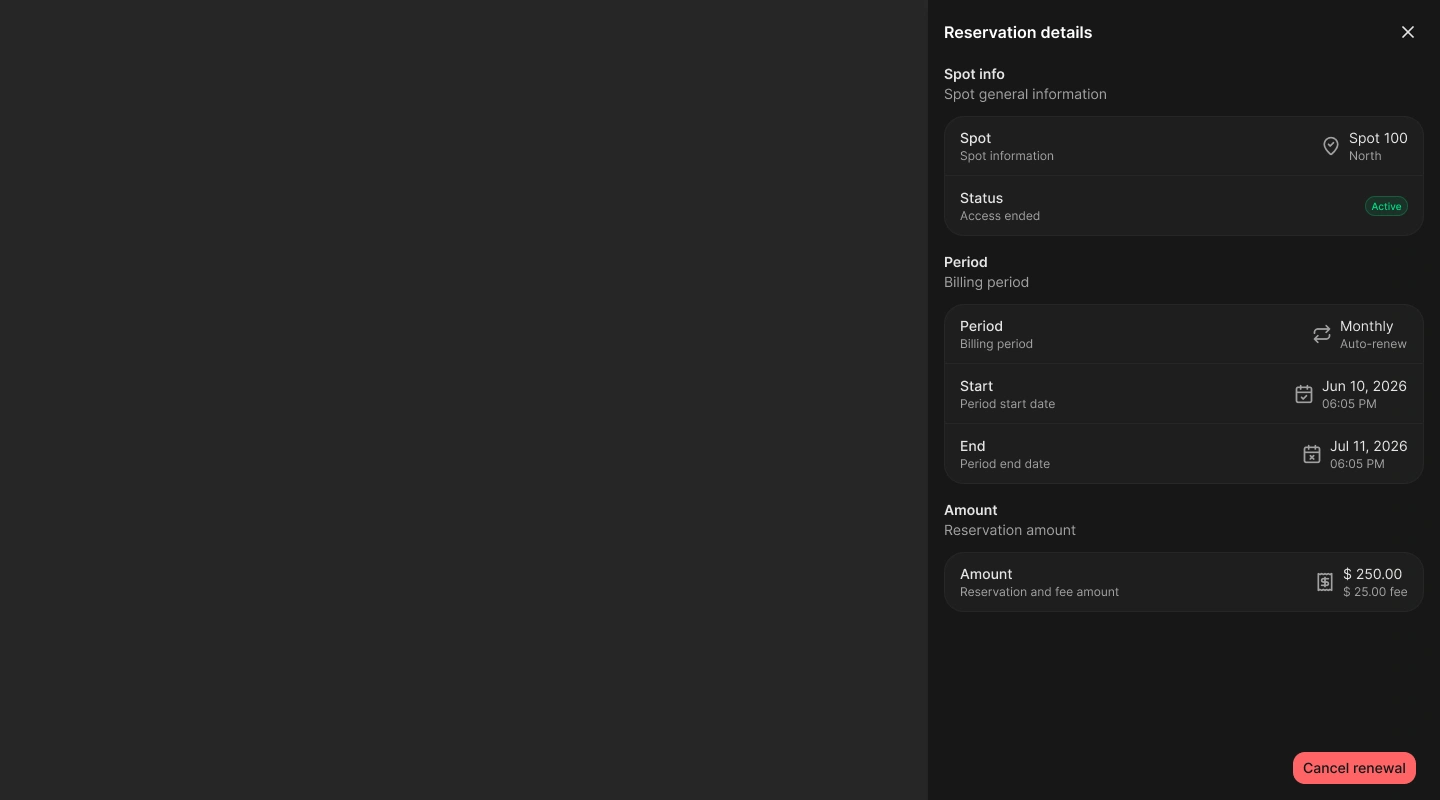Click the Spot 100 value text
The height and width of the screenshot is (800, 1440).
click(x=1378, y=138)
